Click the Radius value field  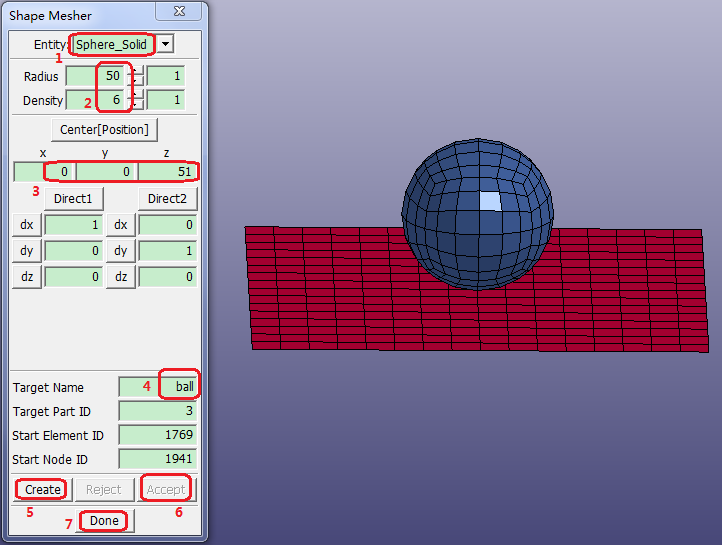(x=95, y=76)
